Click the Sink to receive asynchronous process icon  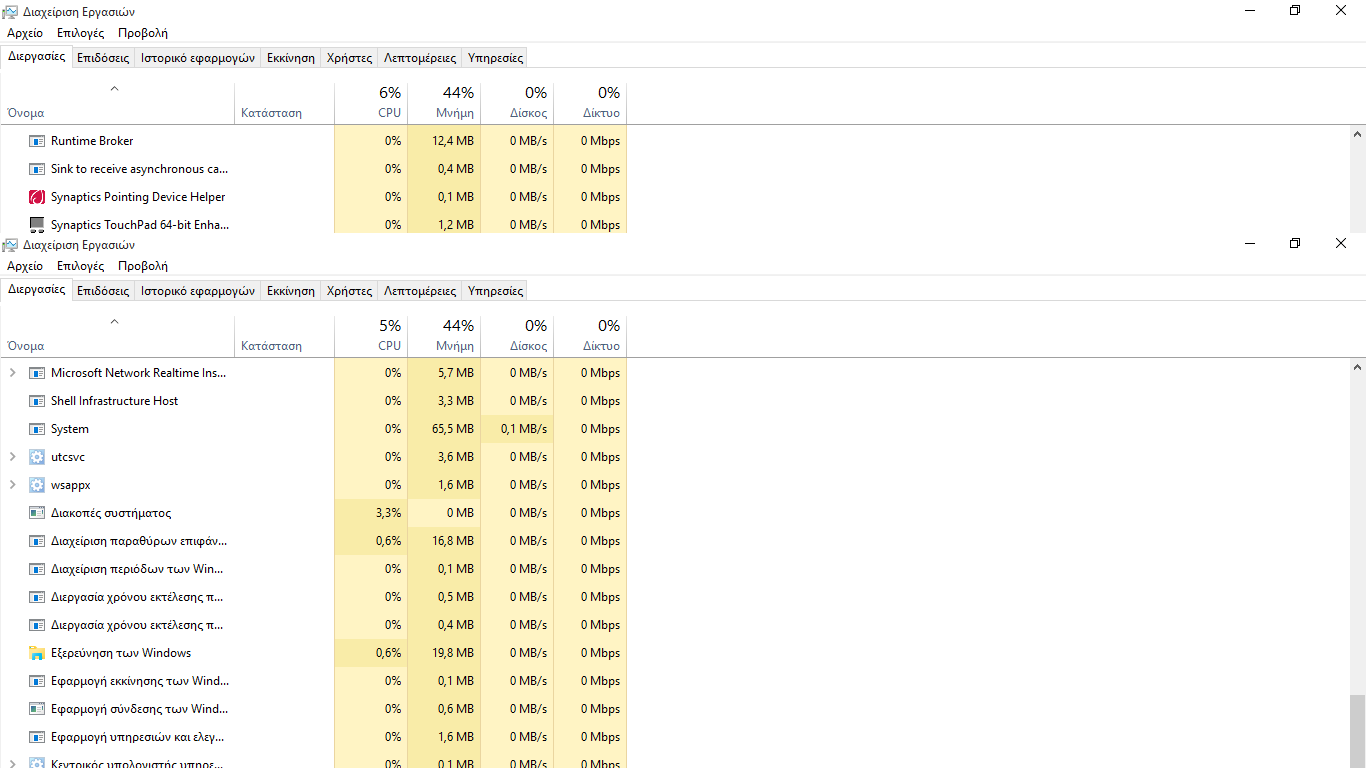37,169
